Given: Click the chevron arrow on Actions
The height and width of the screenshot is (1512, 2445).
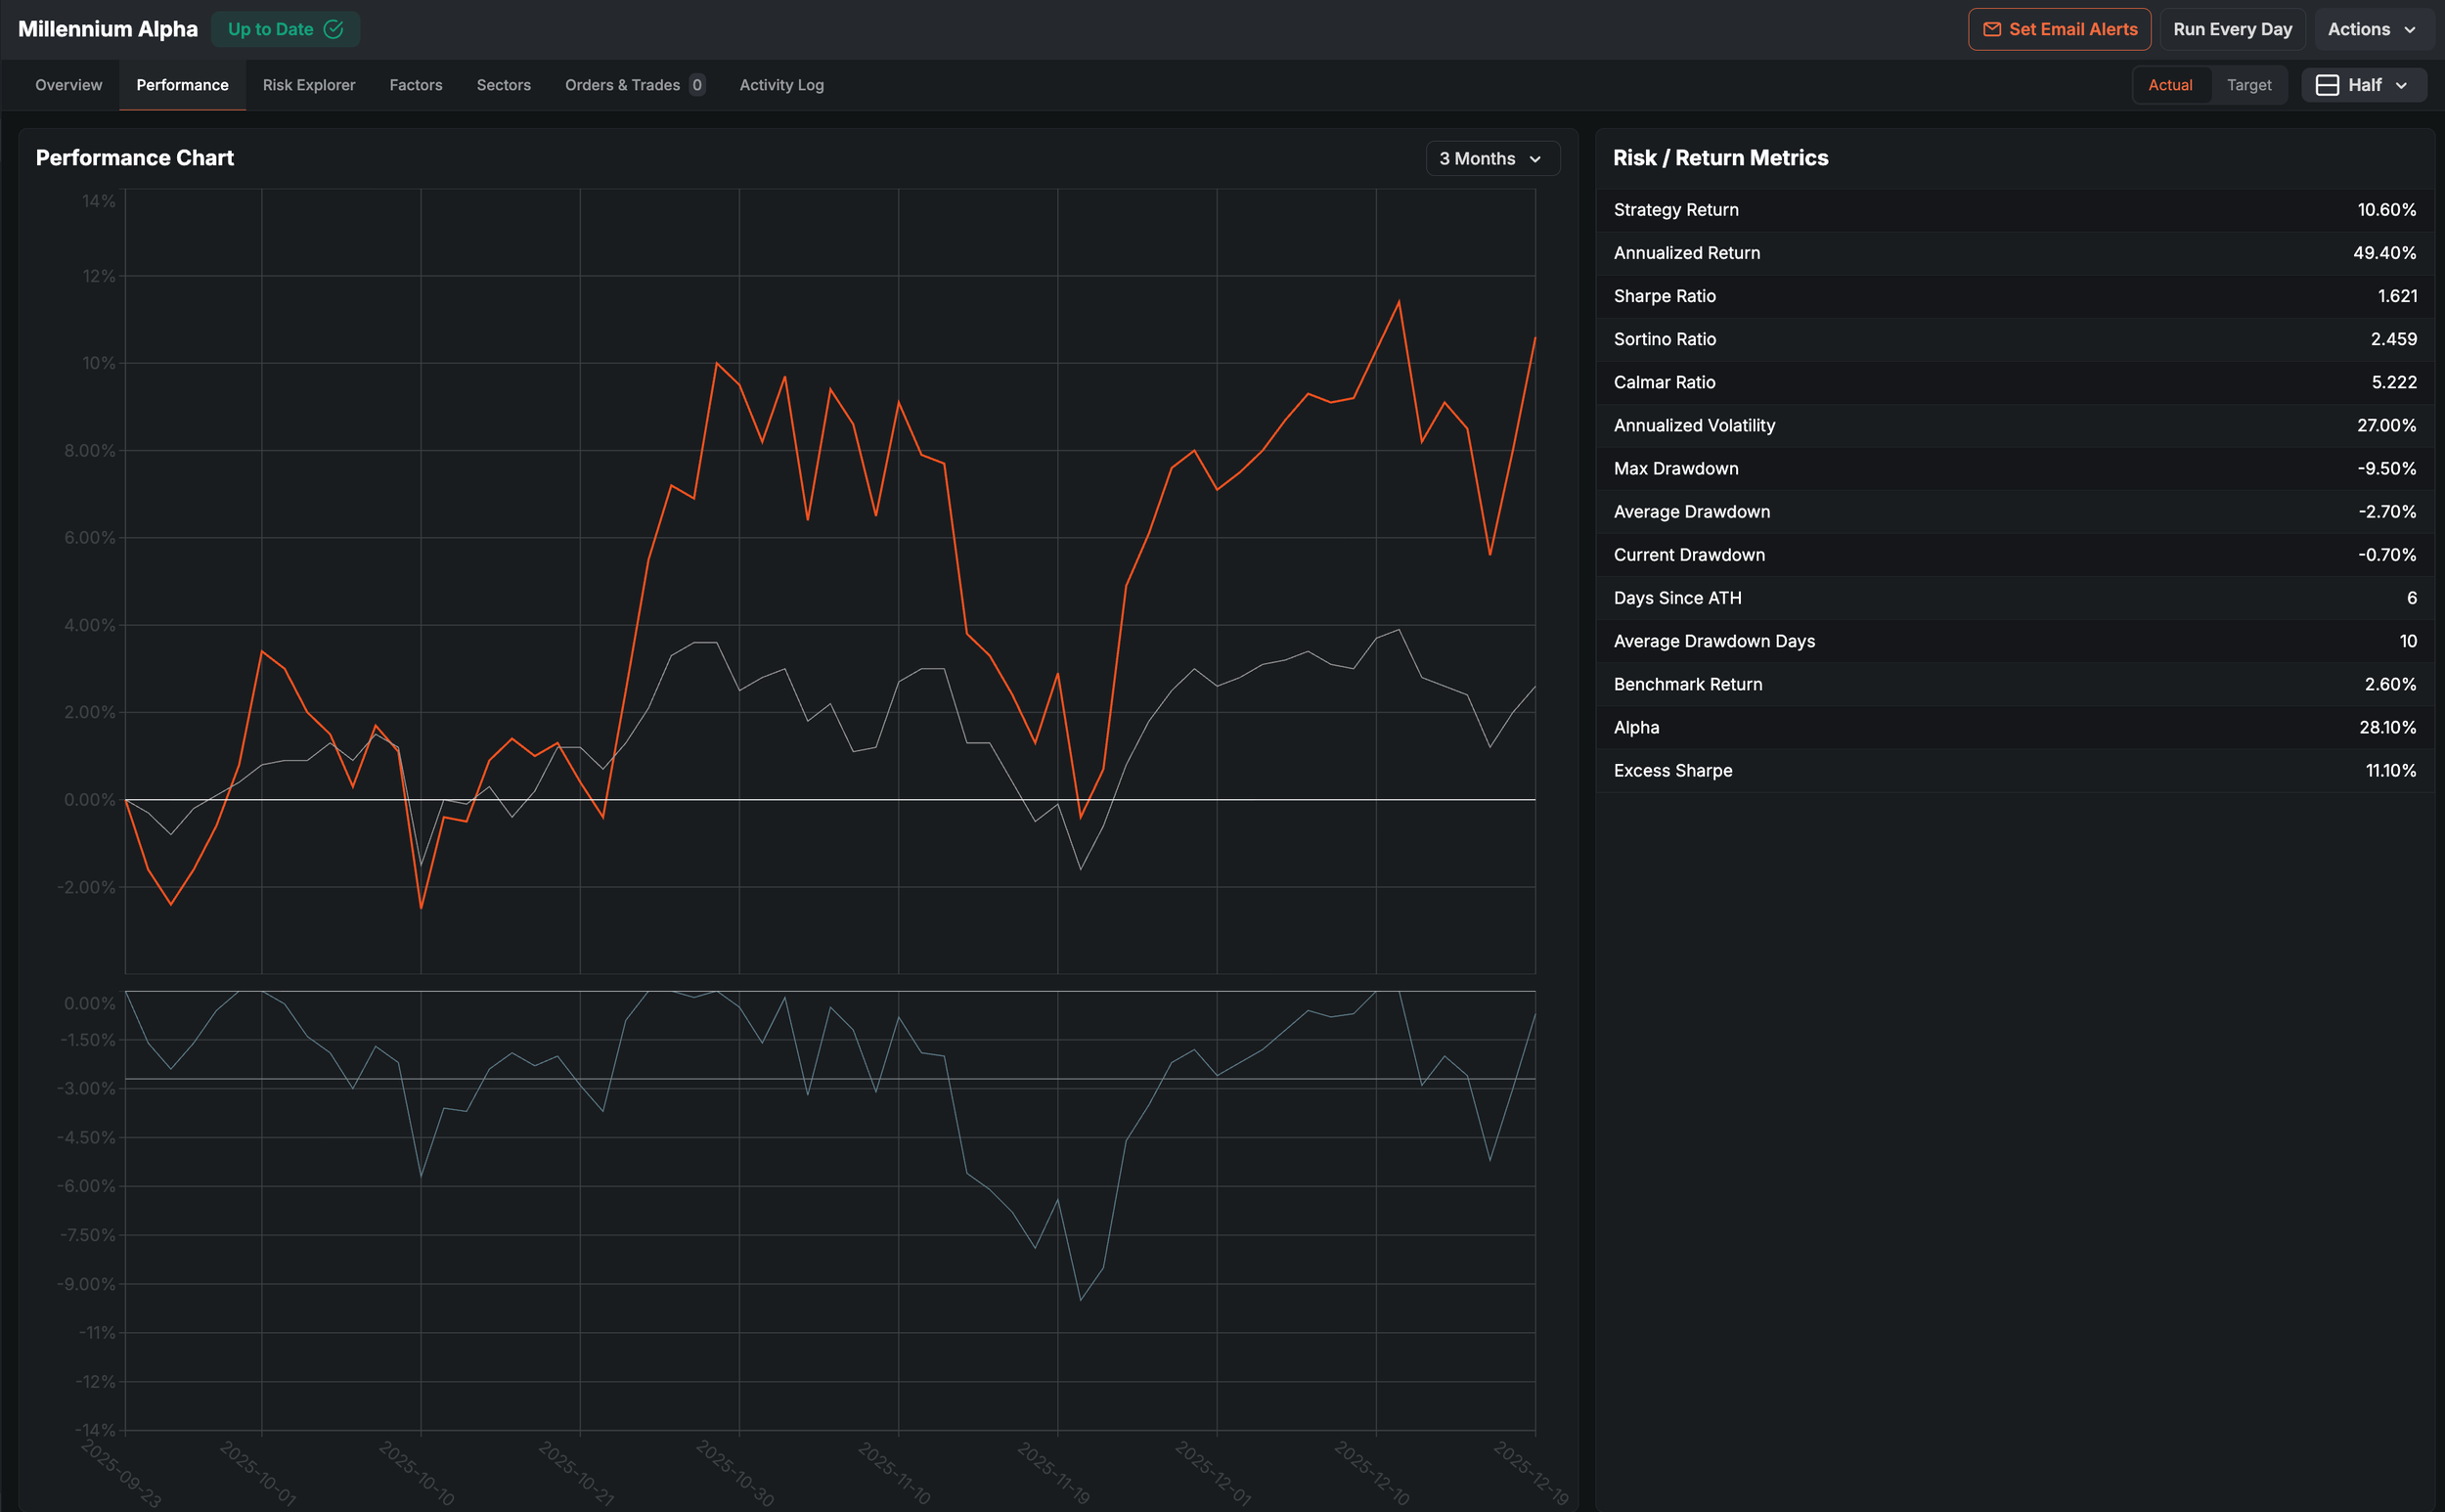Looking at the screenshot, I should tap(2410, 30).
